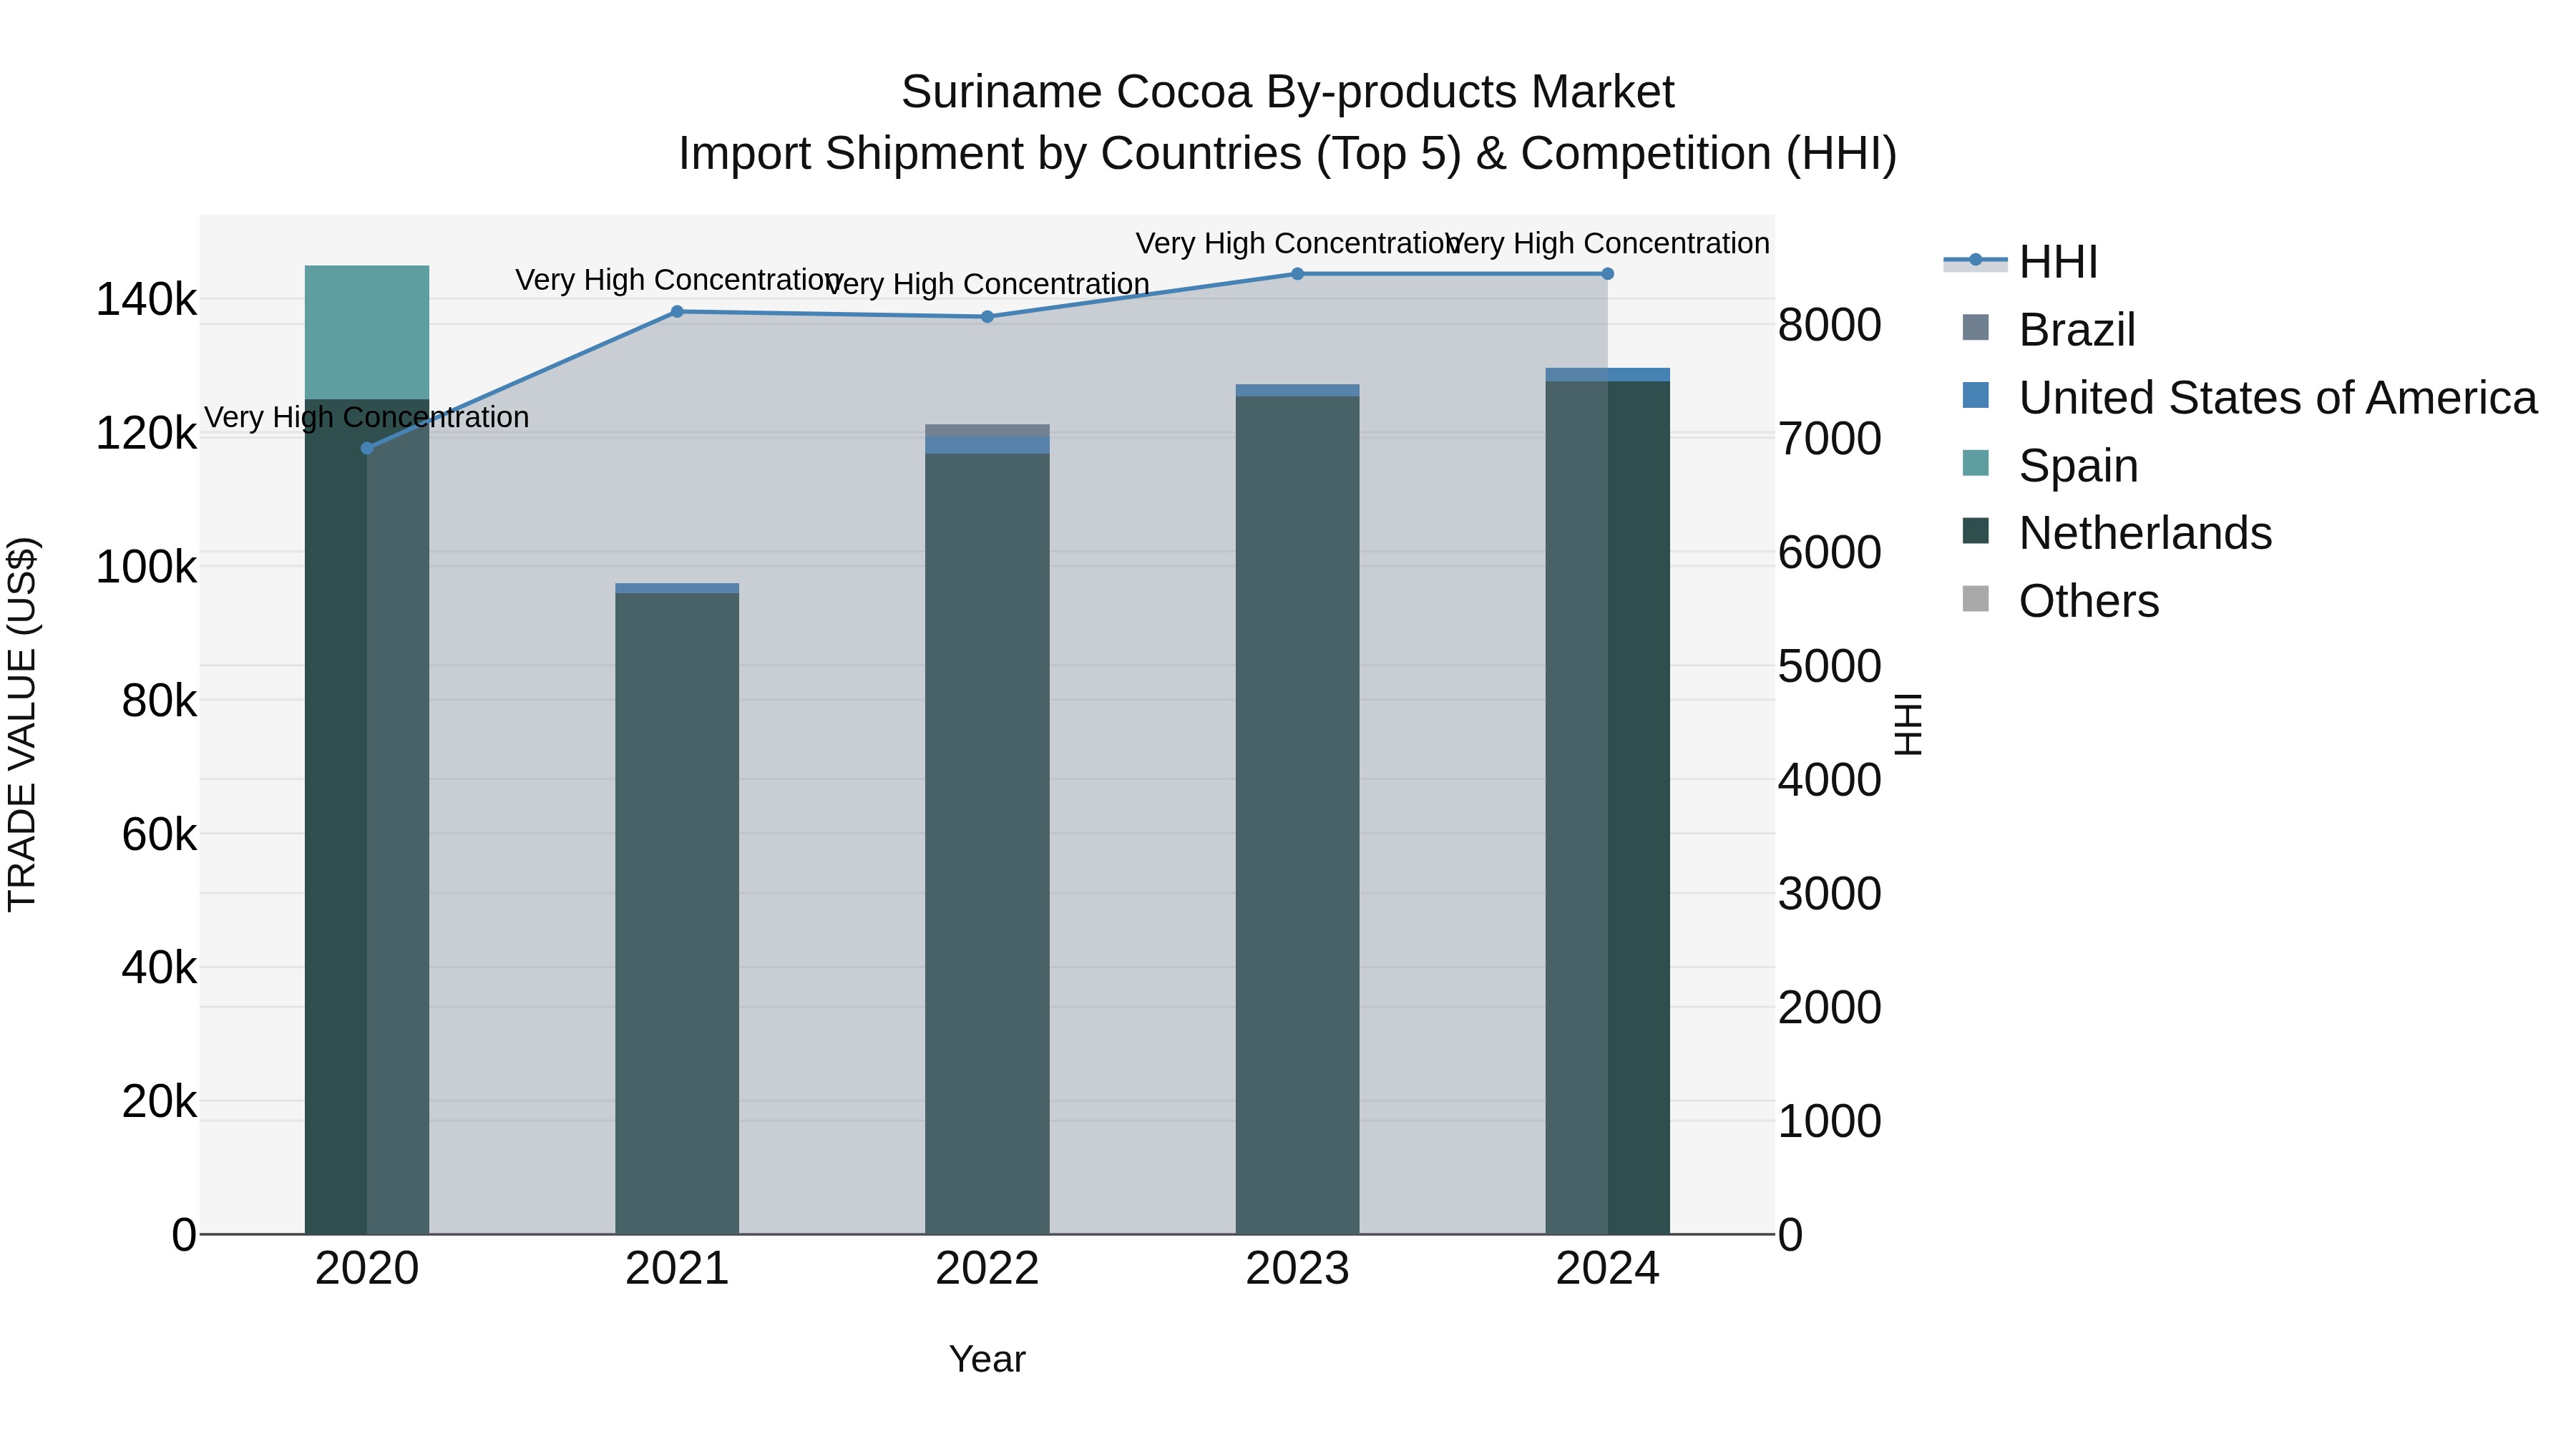Click the Netherlands segment of the 2023 bar
The height and width of the screenshot is (1449, 2576).
(1297, 815)
